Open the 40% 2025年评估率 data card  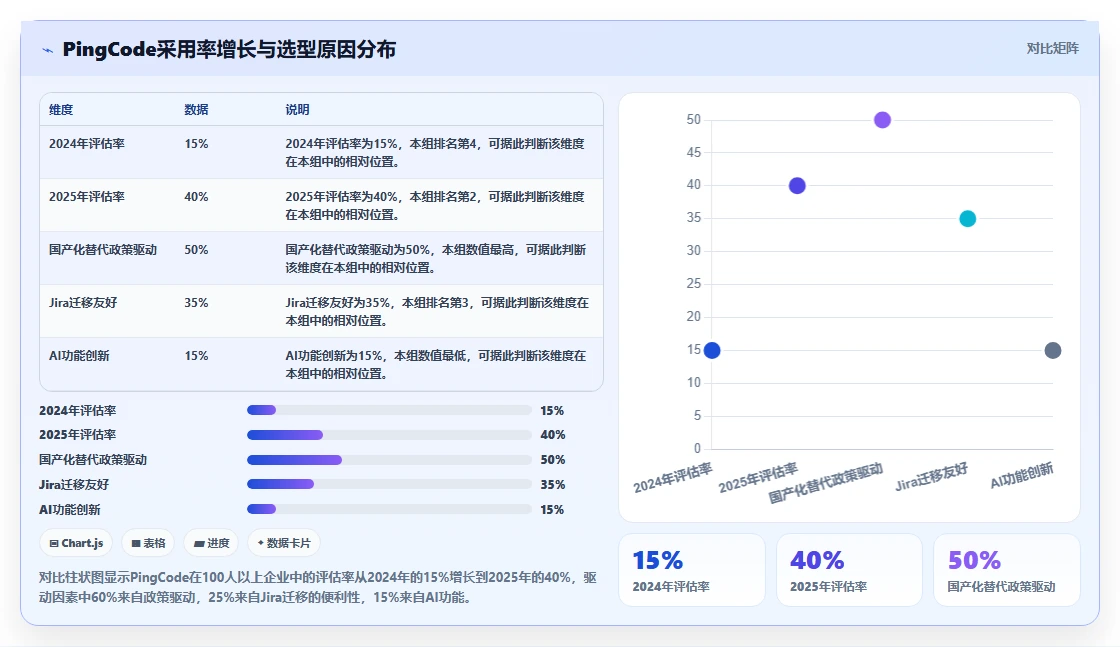click(x=849, y=570)
